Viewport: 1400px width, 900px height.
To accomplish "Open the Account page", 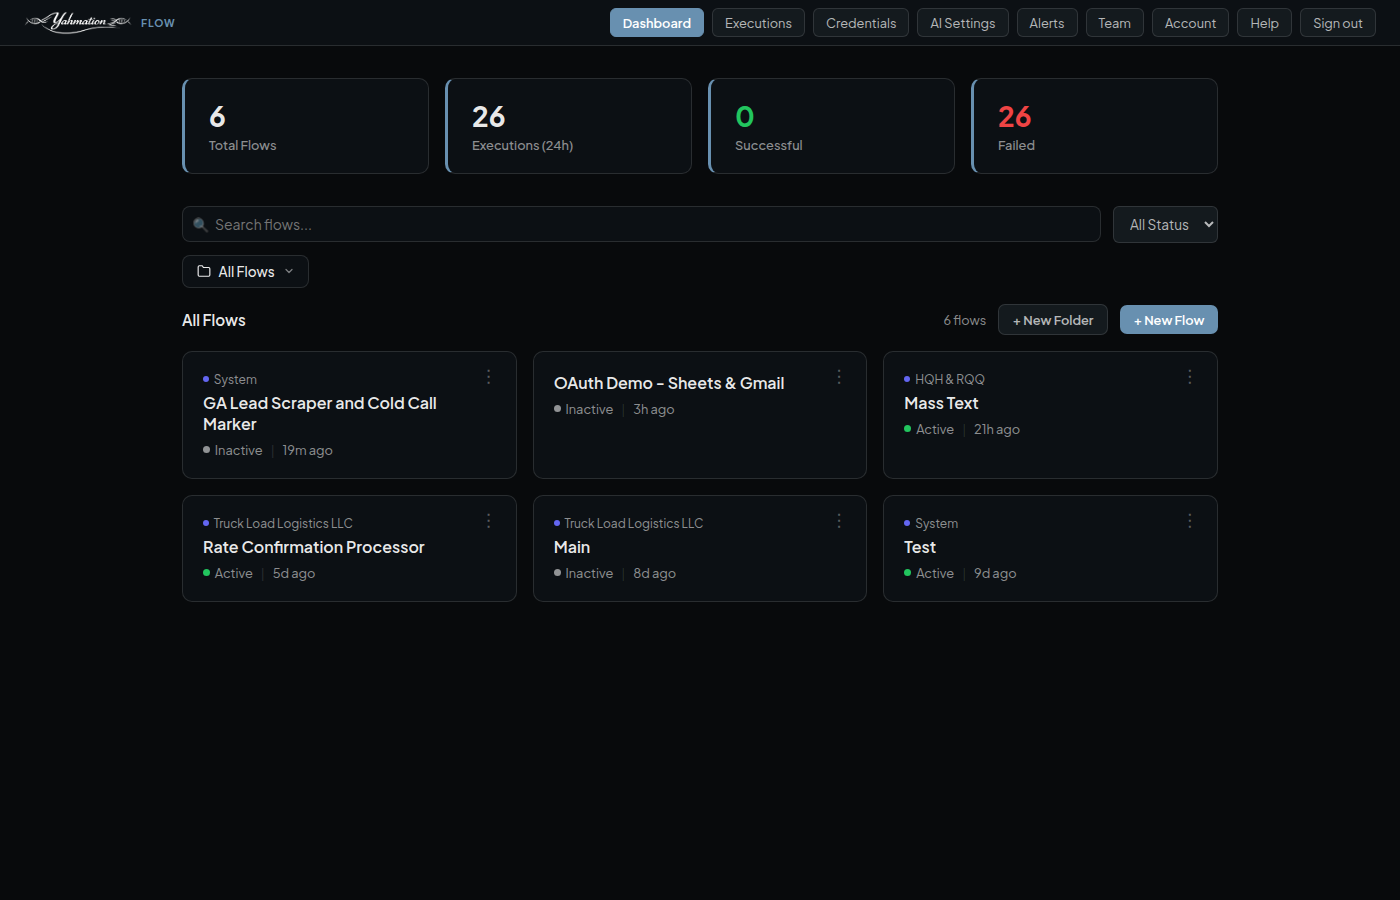I will pos(1190,23).
